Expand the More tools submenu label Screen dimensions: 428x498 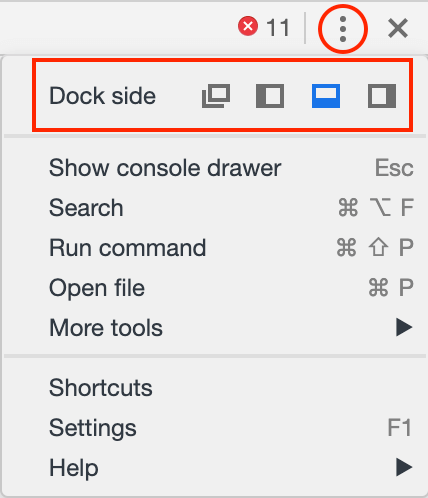tap(106, 328)
